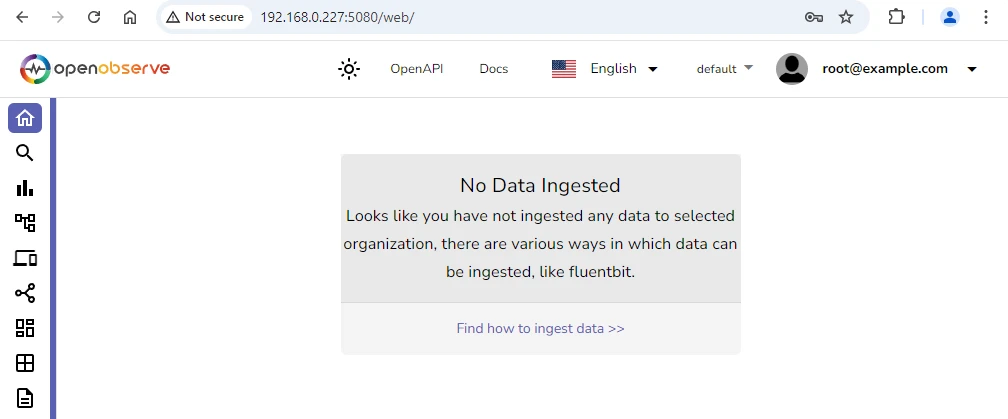Open the Pipelines share-nodes icon

click(25, 293)
